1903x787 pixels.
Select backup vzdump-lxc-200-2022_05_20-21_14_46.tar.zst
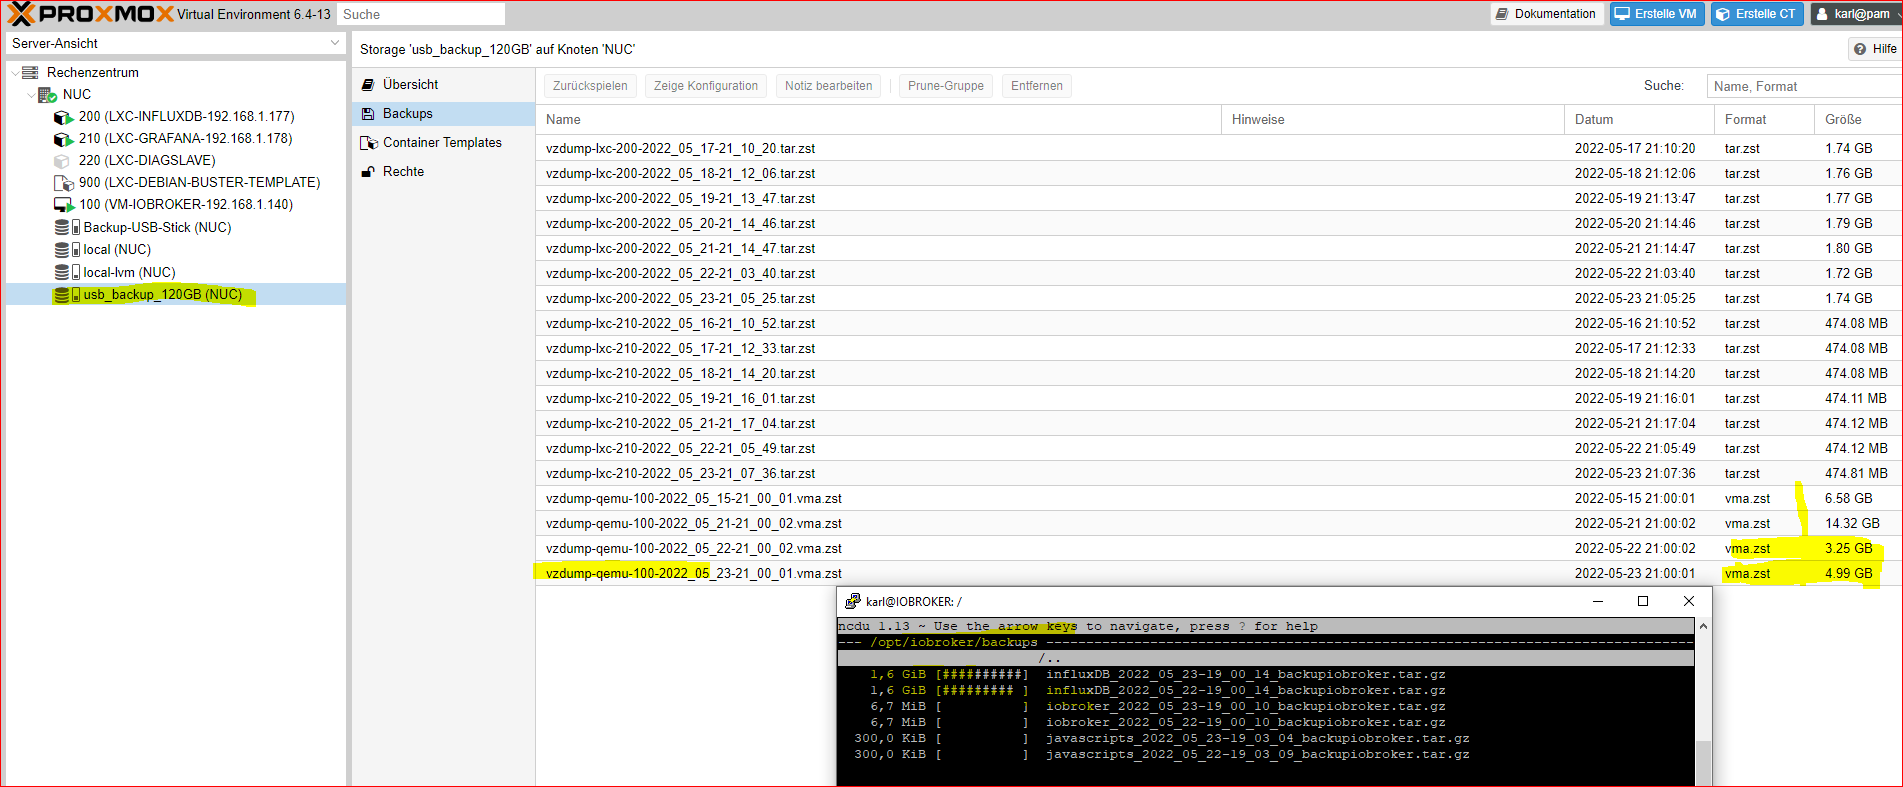1218,223
